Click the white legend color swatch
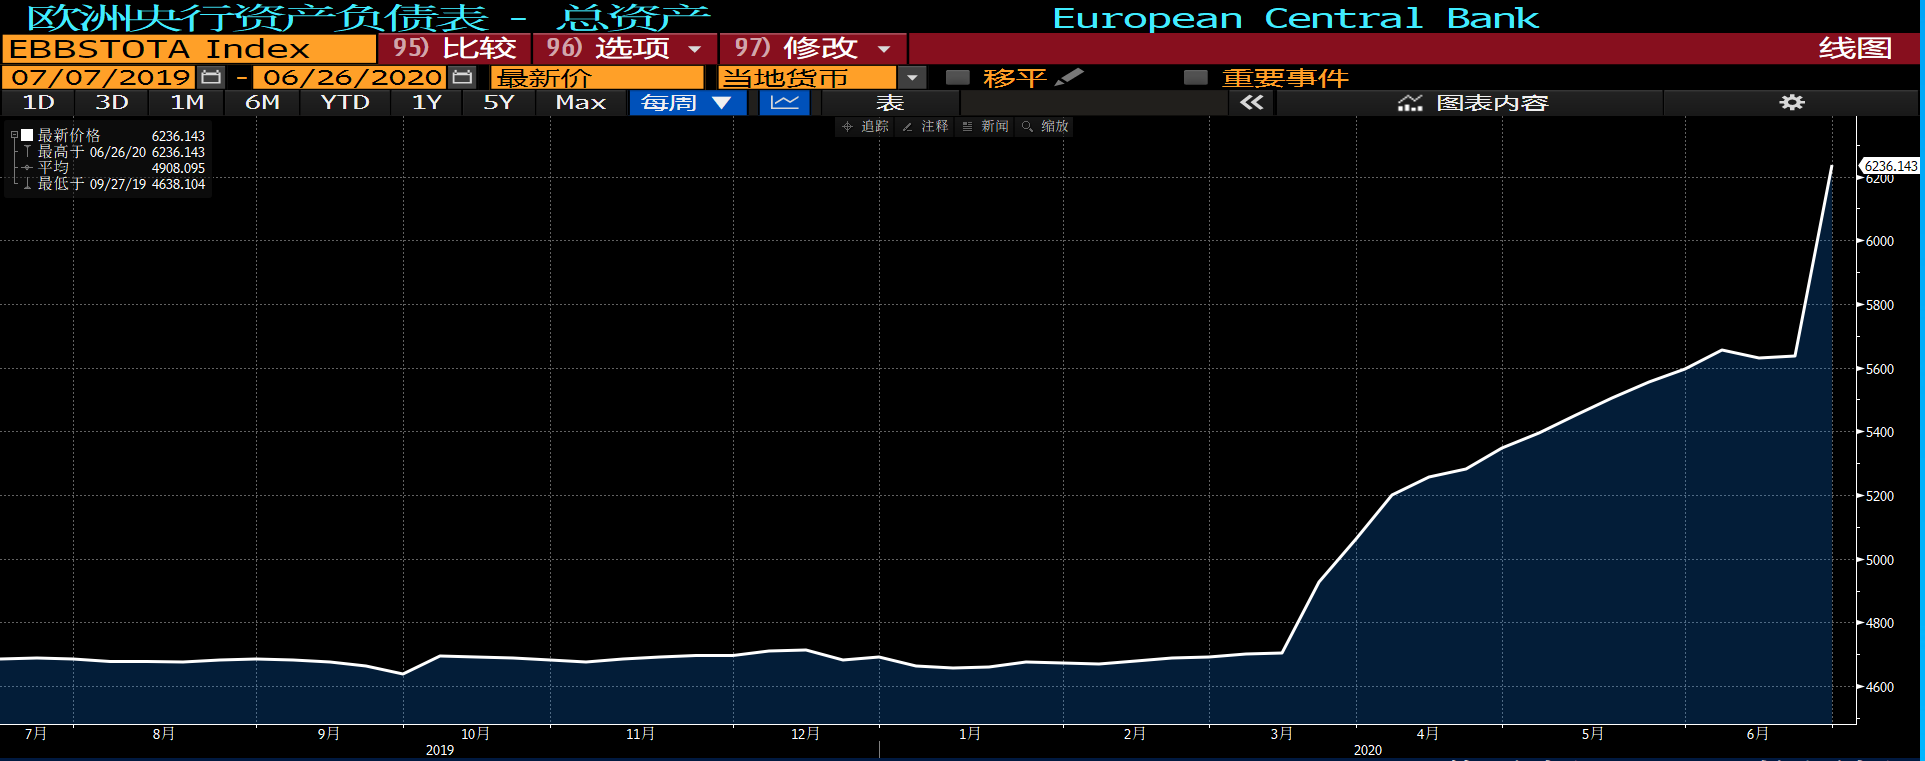 tap(27, 135)
